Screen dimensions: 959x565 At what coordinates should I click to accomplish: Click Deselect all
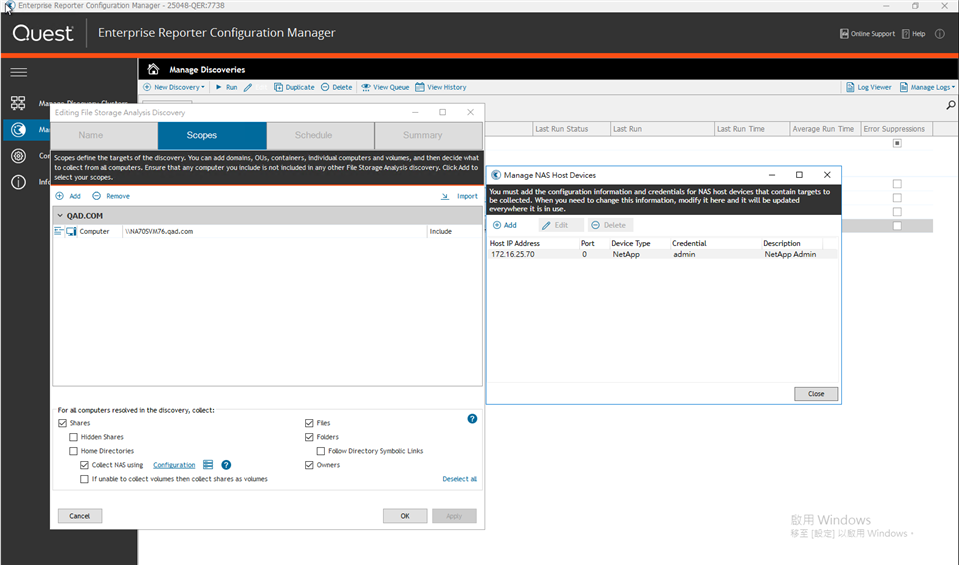[x=459, y=479]
